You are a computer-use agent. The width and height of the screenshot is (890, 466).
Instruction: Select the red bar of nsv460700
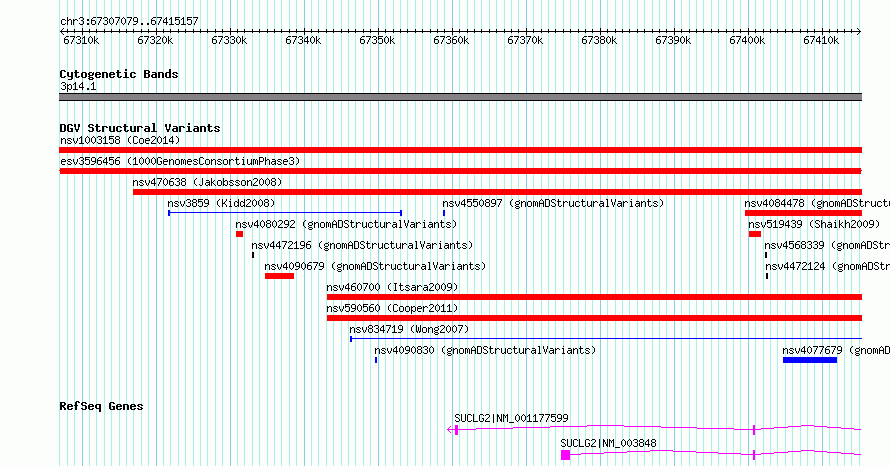point(594,297)
